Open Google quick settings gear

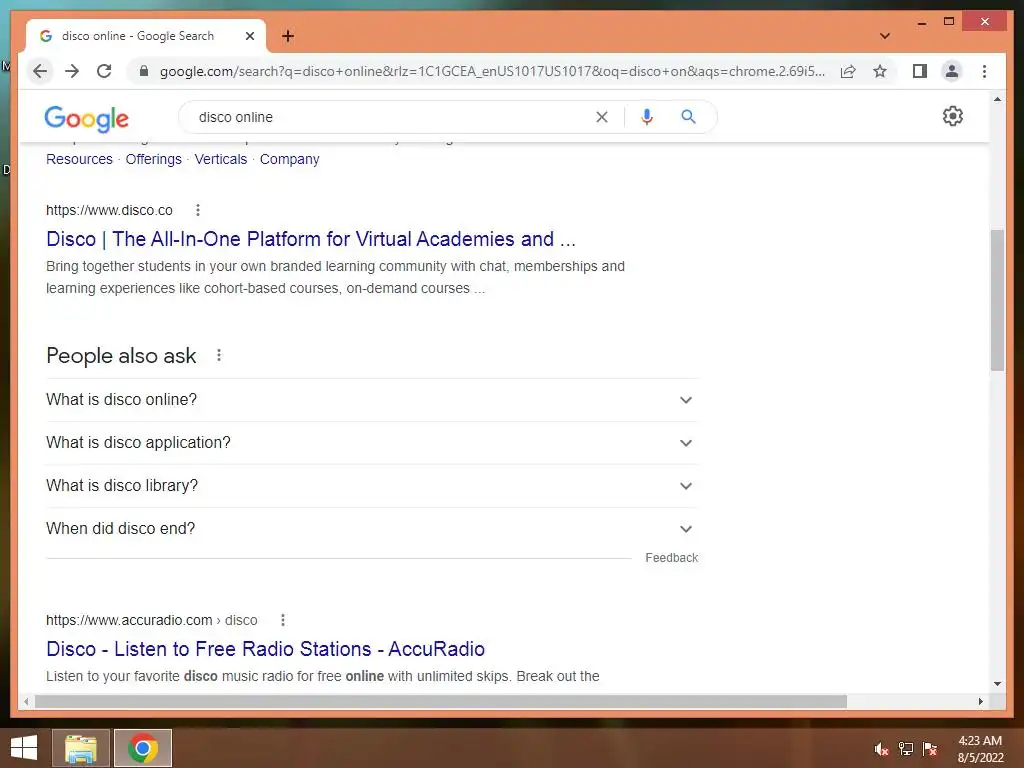click(x=952, y=116)
